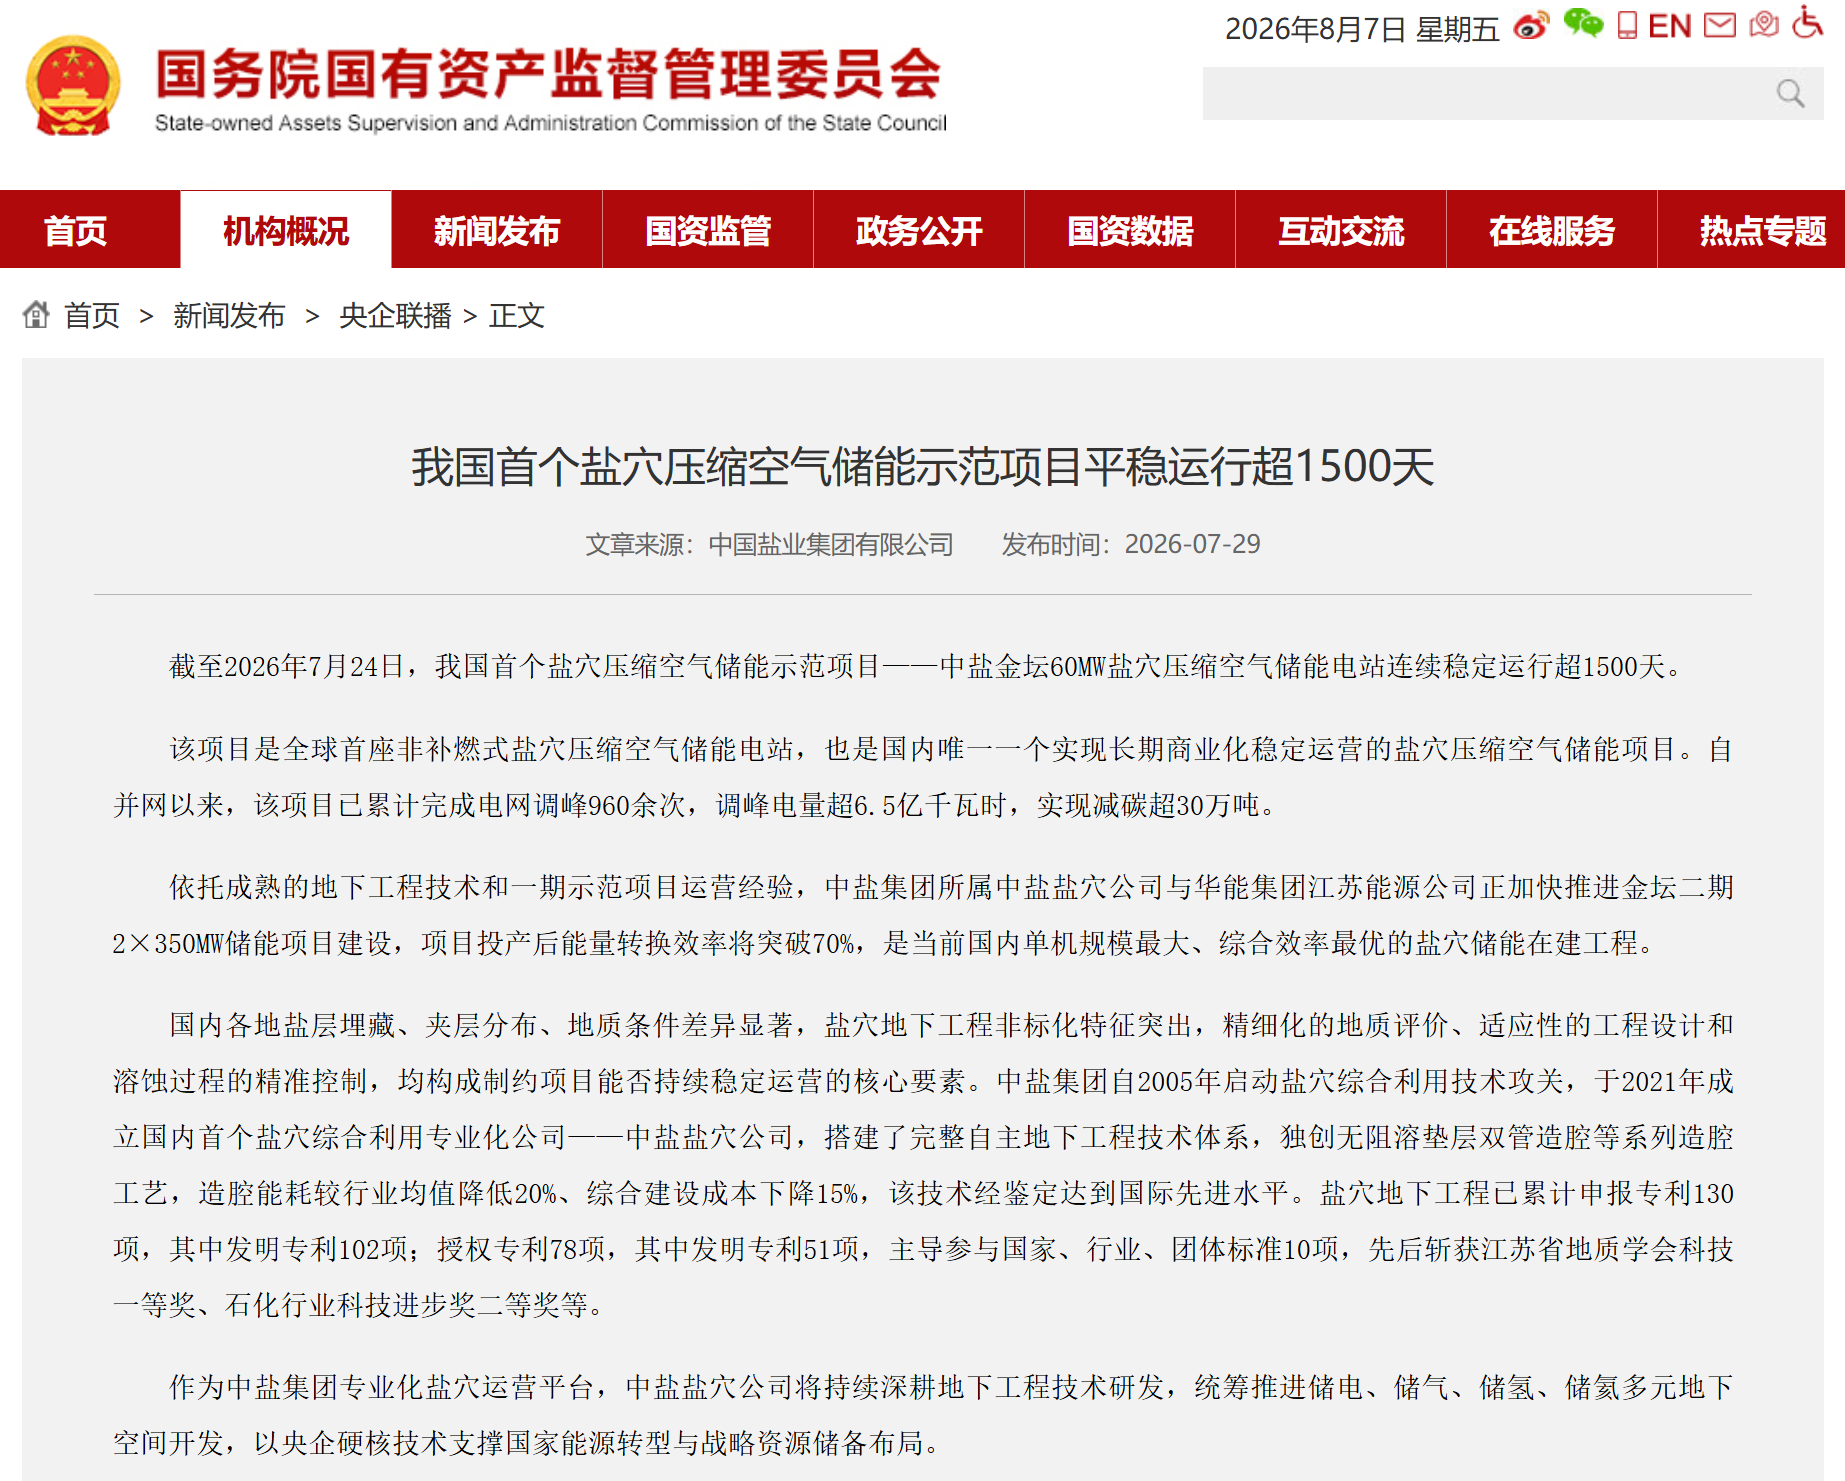This screenshot has width=1845, height=1481.
Task: Open the 政务公开 navigation tab
Action: coord(919,231)
